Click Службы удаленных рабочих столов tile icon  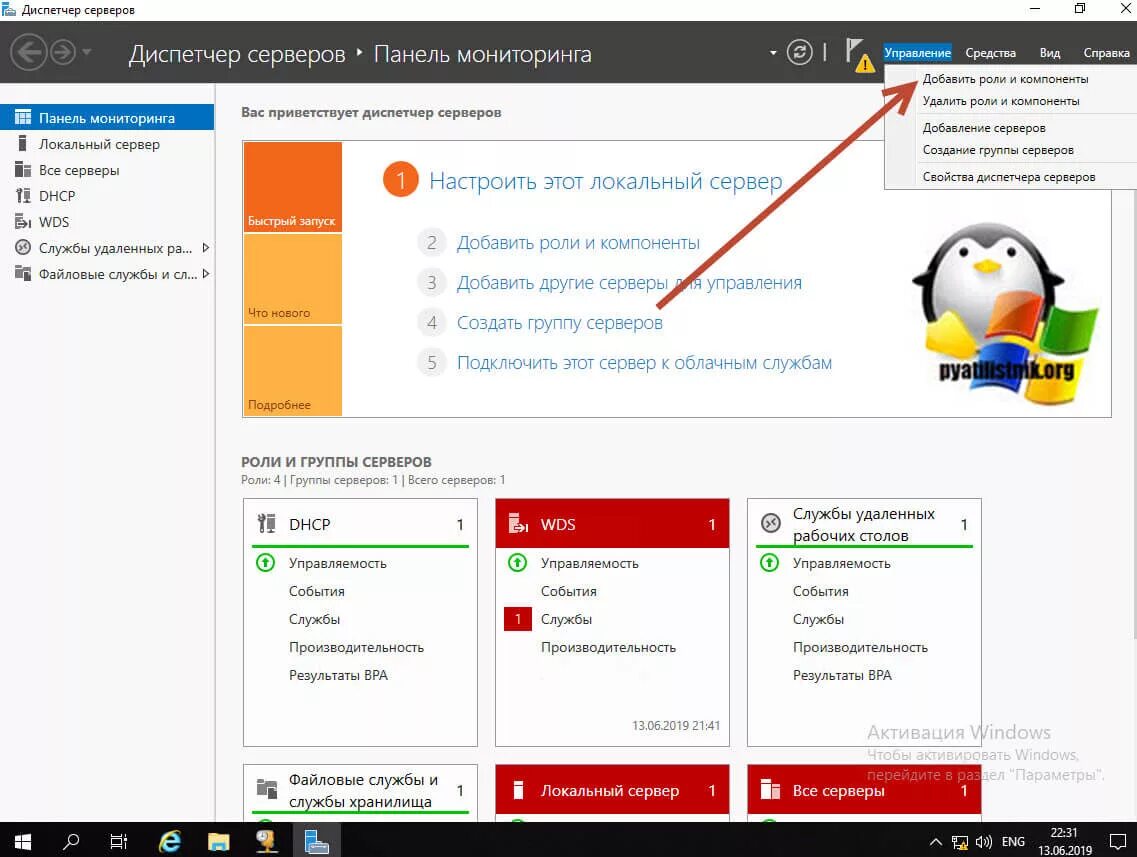tap(770, 523)
